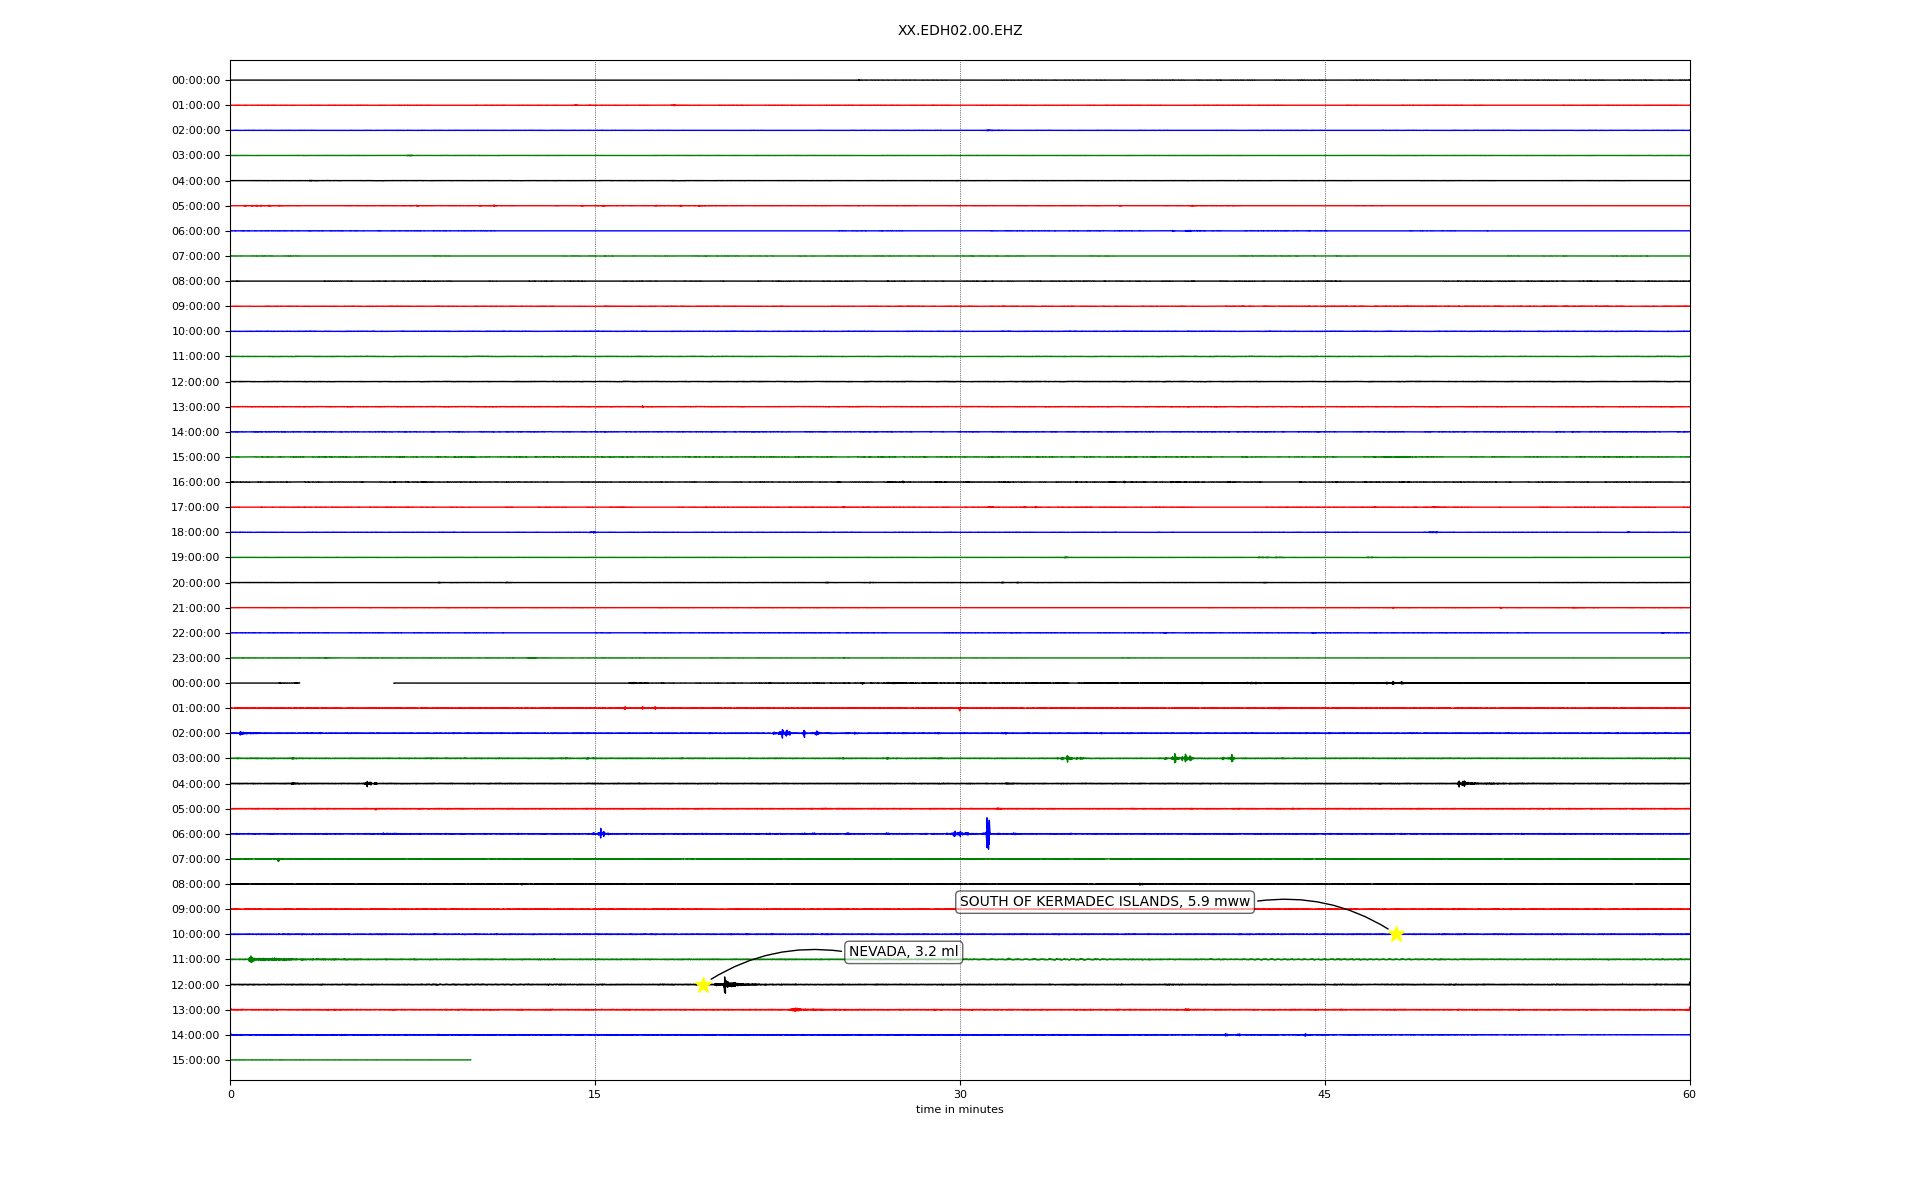Click the 0 tick label on the x-axis
The width and height of the screenshot is (1920, 1200).
(x=231, y=1094)
